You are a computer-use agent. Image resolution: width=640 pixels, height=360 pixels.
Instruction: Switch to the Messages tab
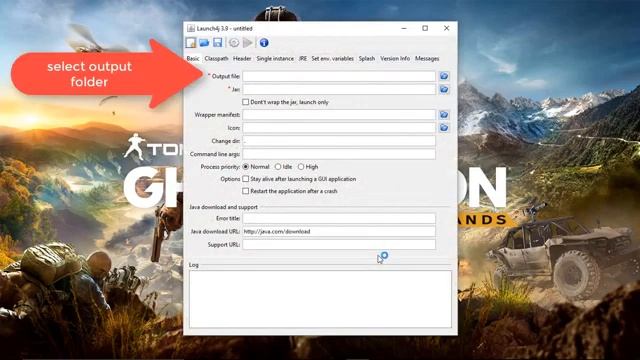[427, 58]
